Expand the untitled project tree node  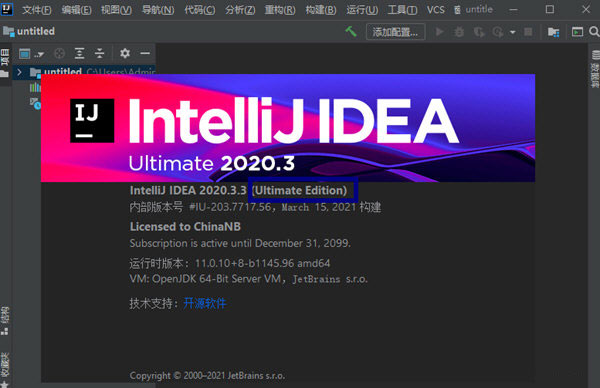[19, 72]
